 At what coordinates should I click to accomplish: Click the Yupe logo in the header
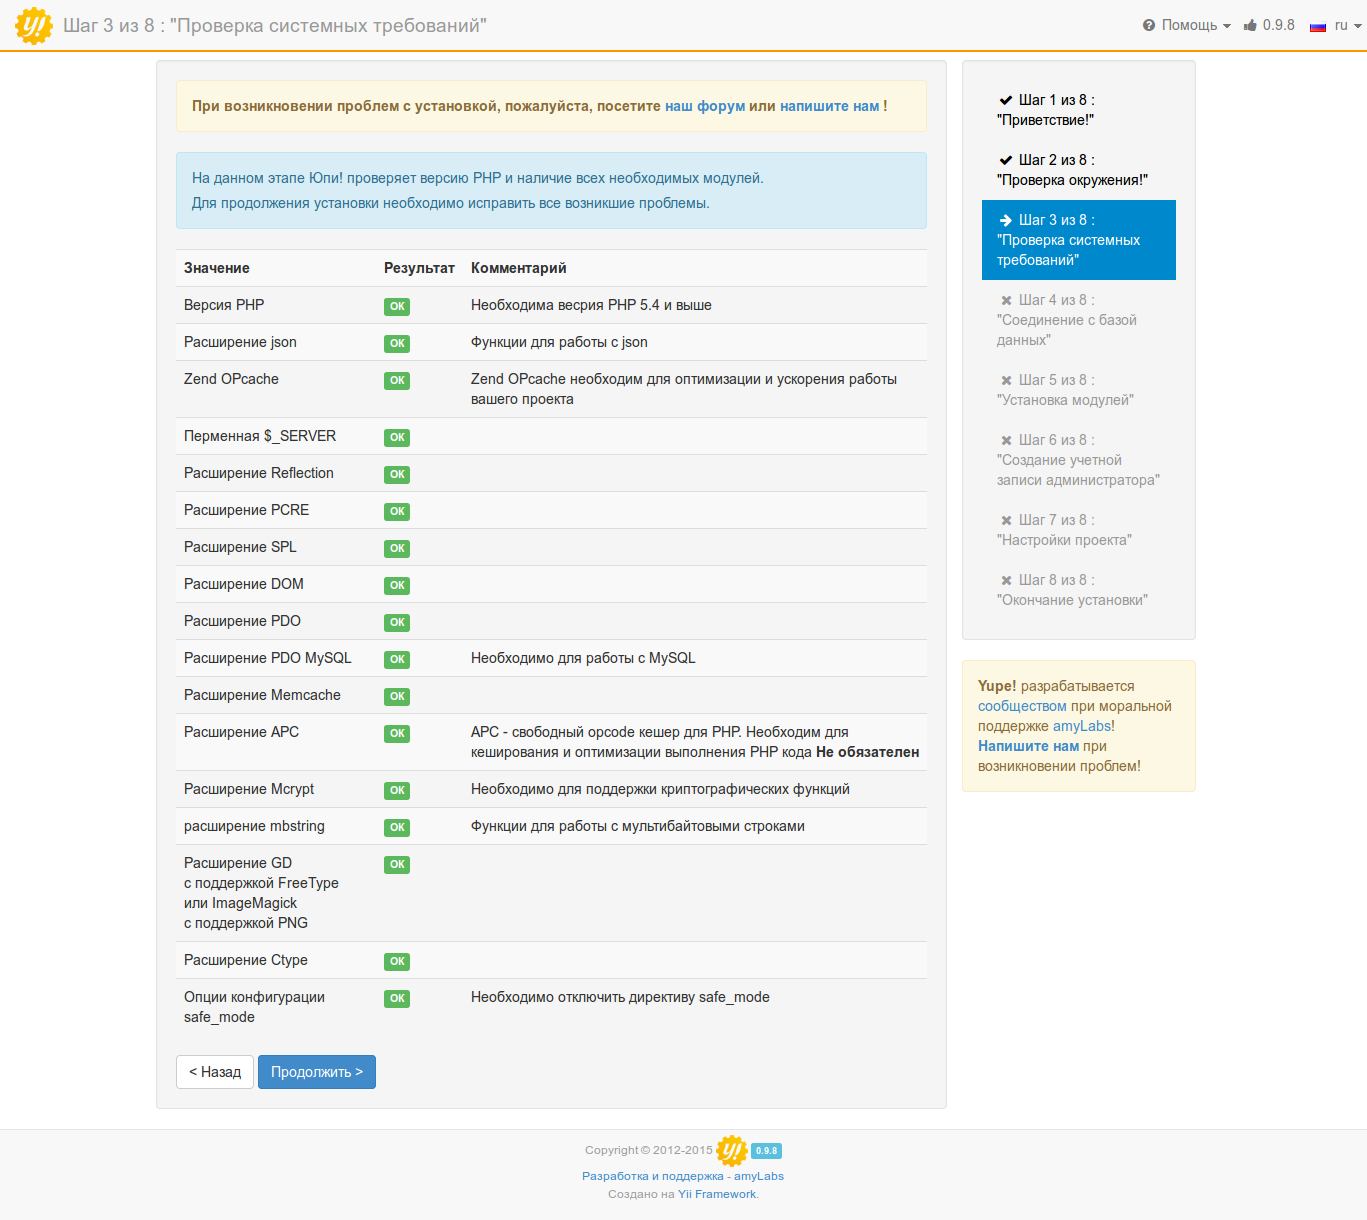pos(34,26)
